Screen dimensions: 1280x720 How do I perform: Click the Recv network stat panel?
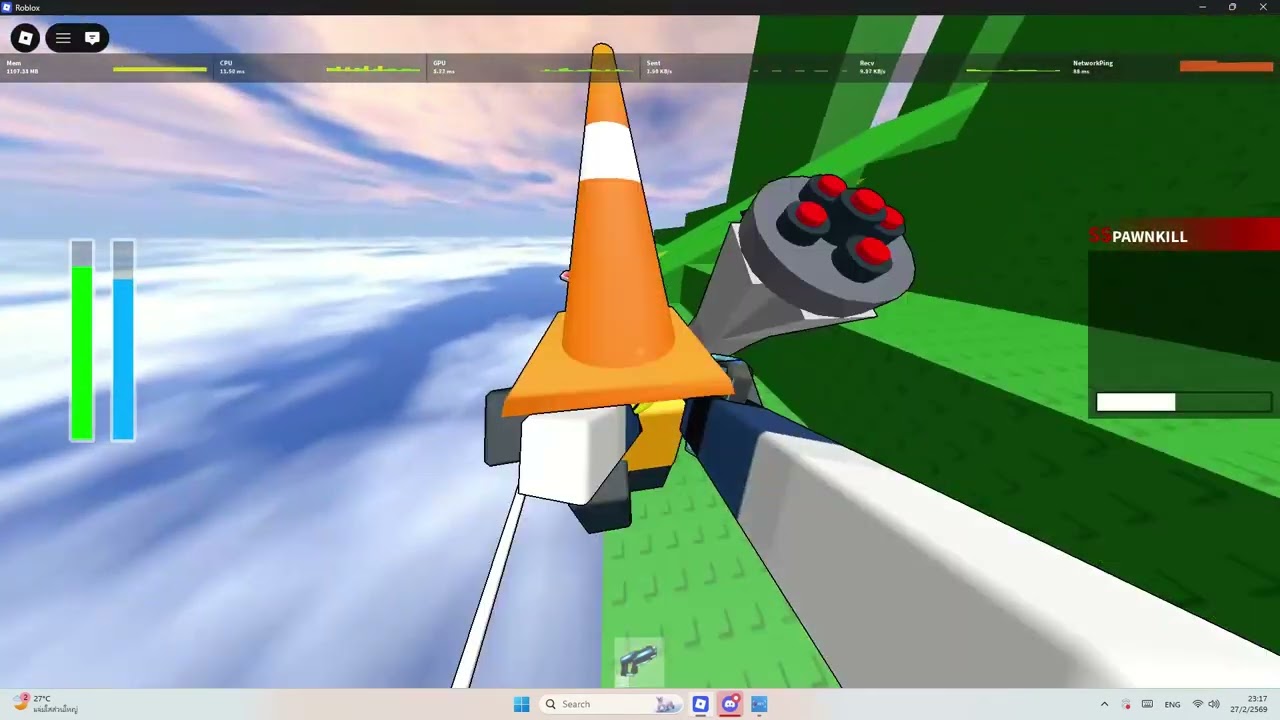pos(959,67)
